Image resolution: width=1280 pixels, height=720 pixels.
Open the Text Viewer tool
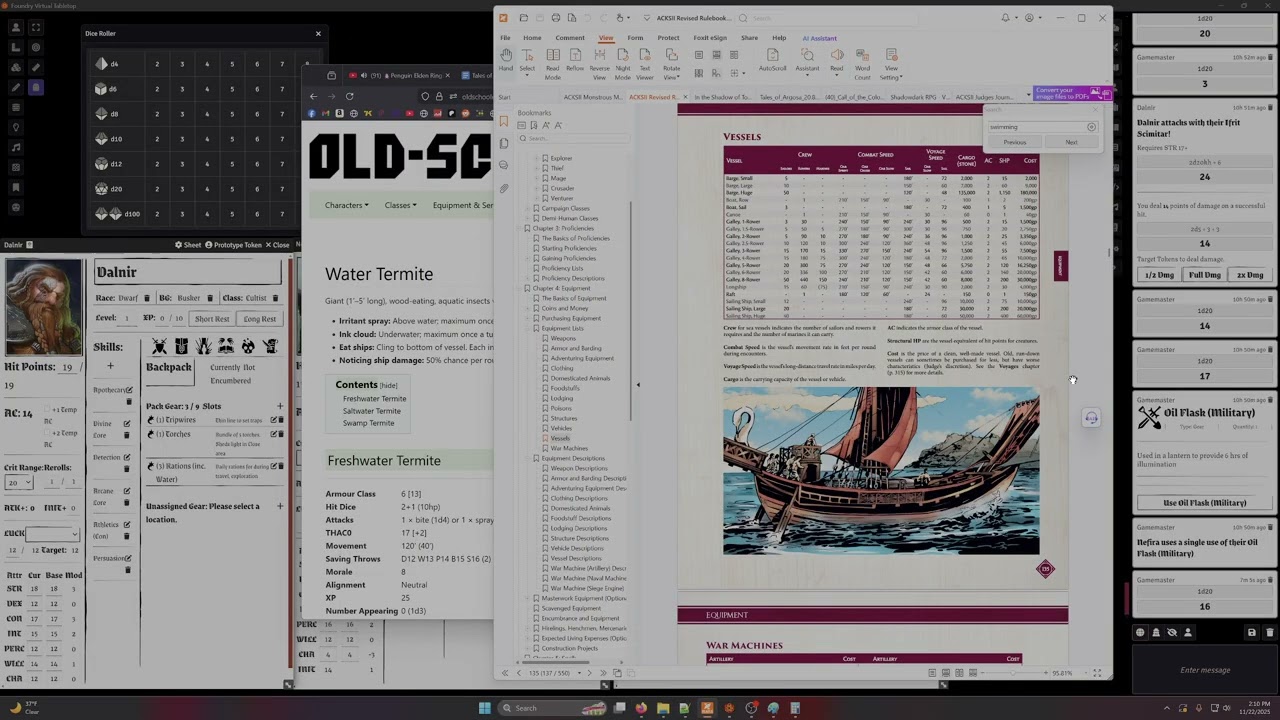point(645,64)
